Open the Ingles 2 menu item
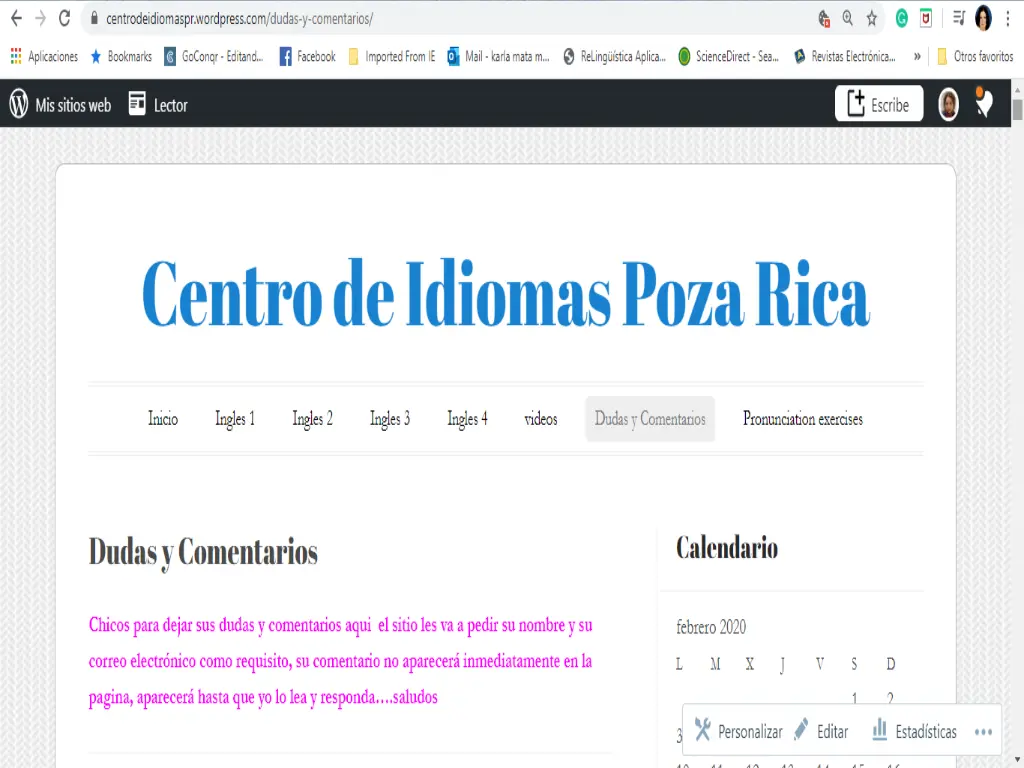1024x768 pixels. pos(312,419)
